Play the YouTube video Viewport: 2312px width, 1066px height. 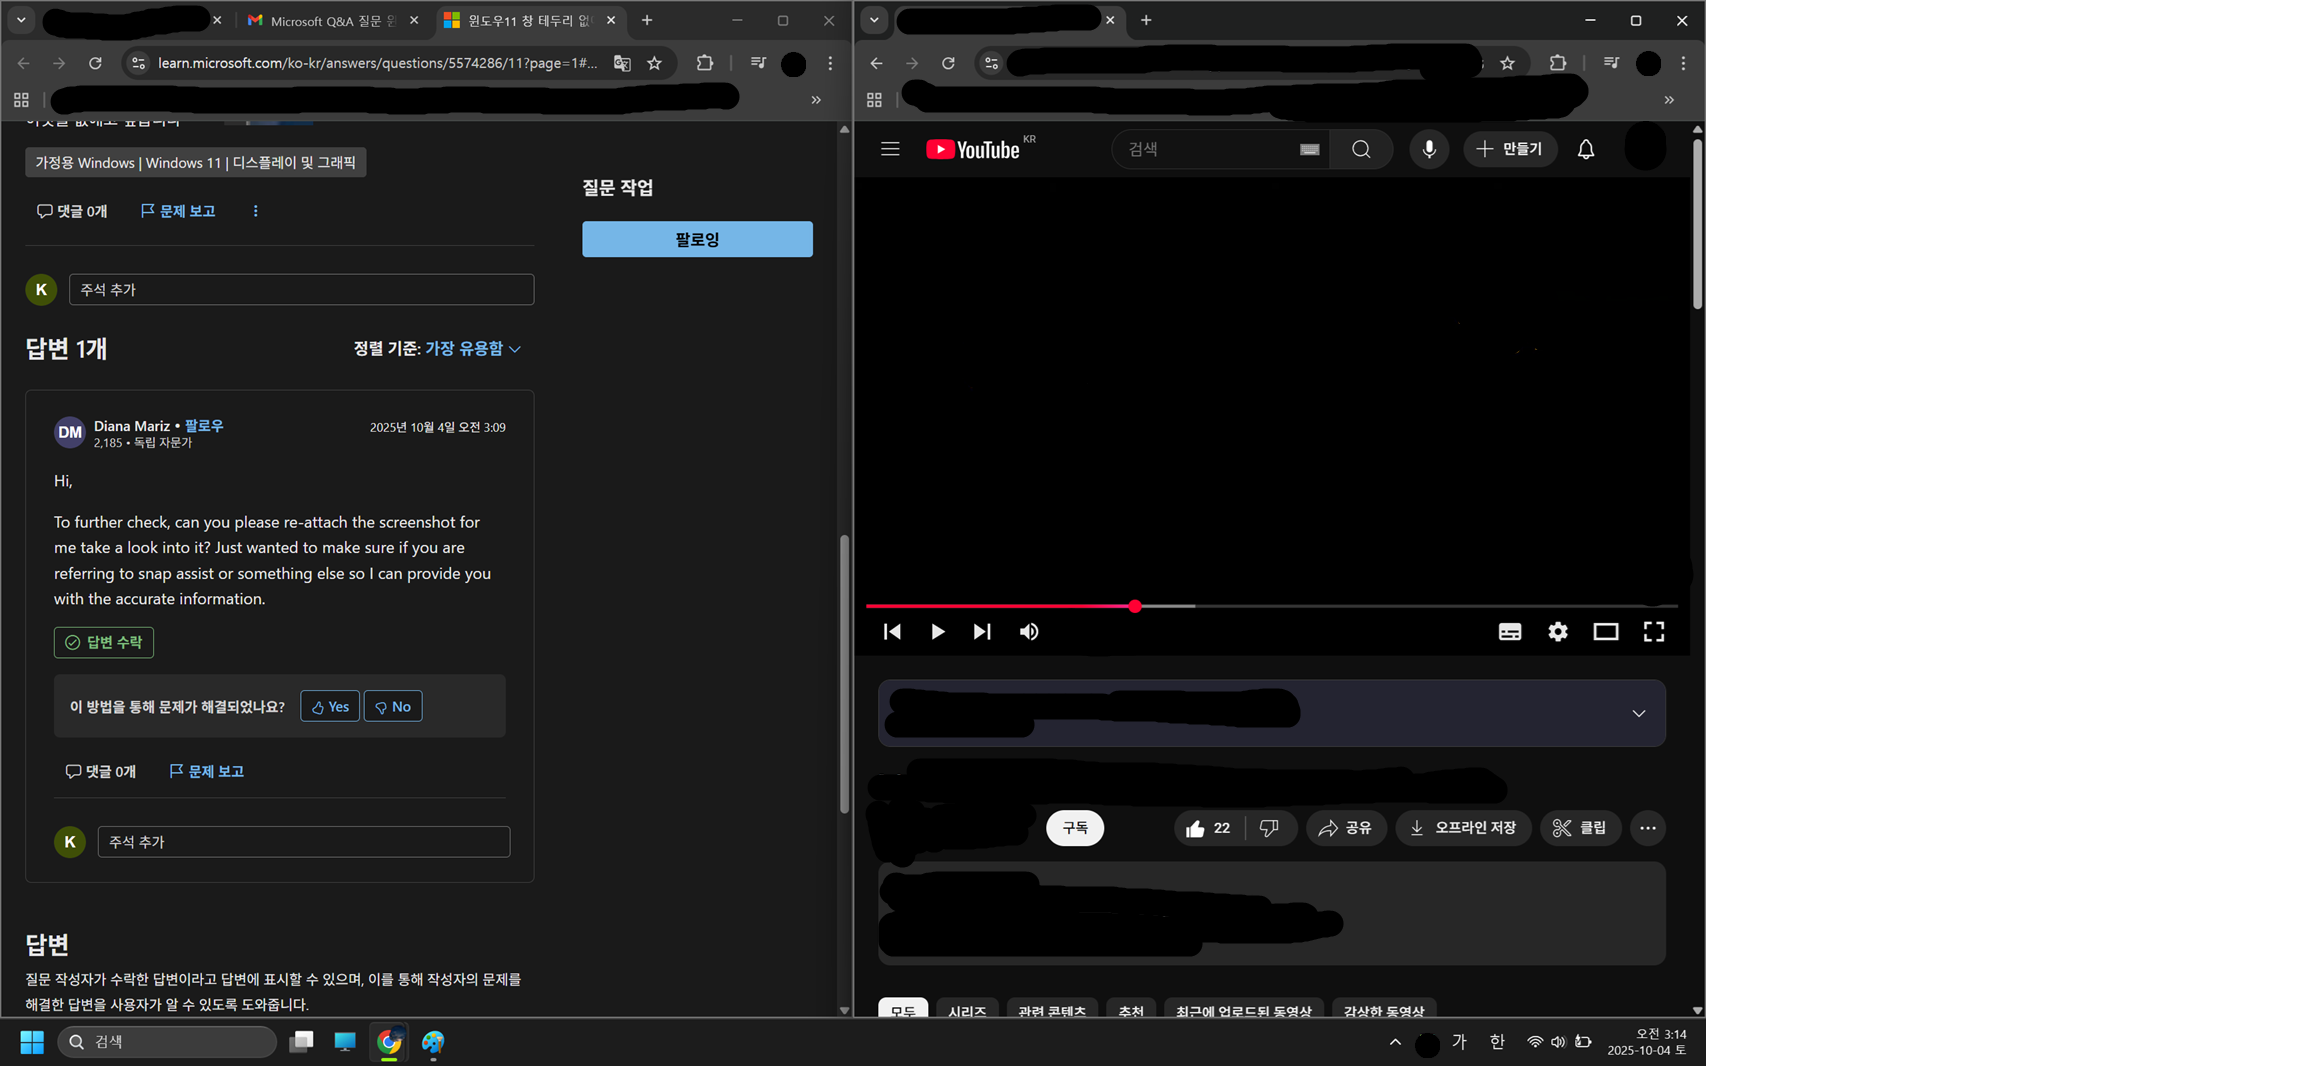(x=937, y=631)
